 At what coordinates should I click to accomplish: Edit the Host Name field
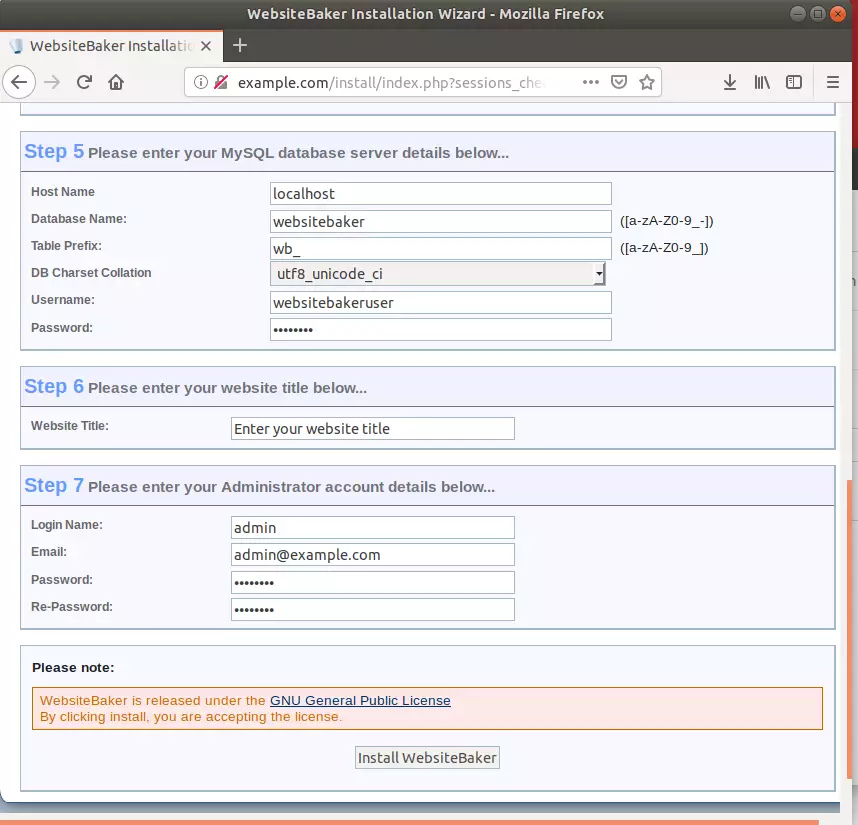tap(440, 194)
